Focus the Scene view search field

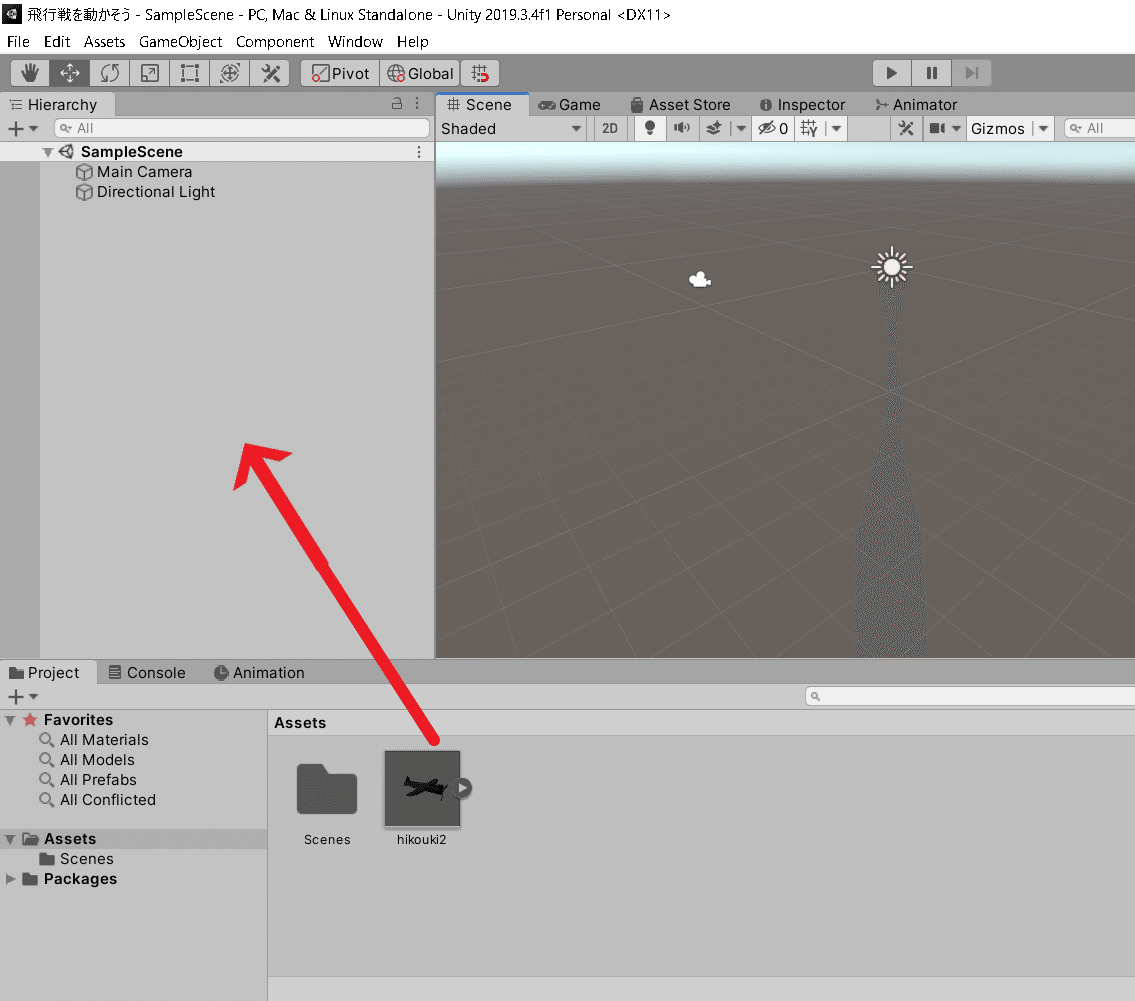pos(1100,128)
